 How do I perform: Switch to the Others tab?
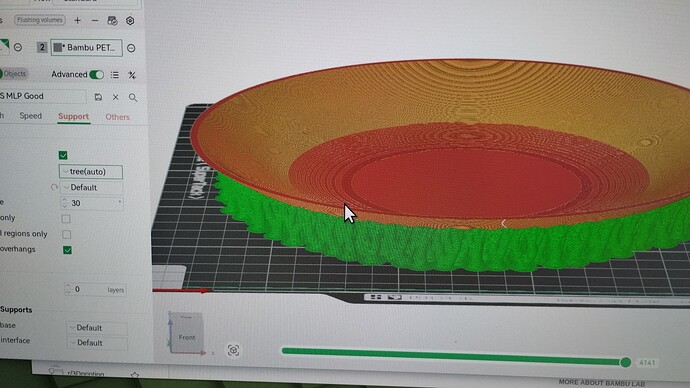(x=117, y=117)
